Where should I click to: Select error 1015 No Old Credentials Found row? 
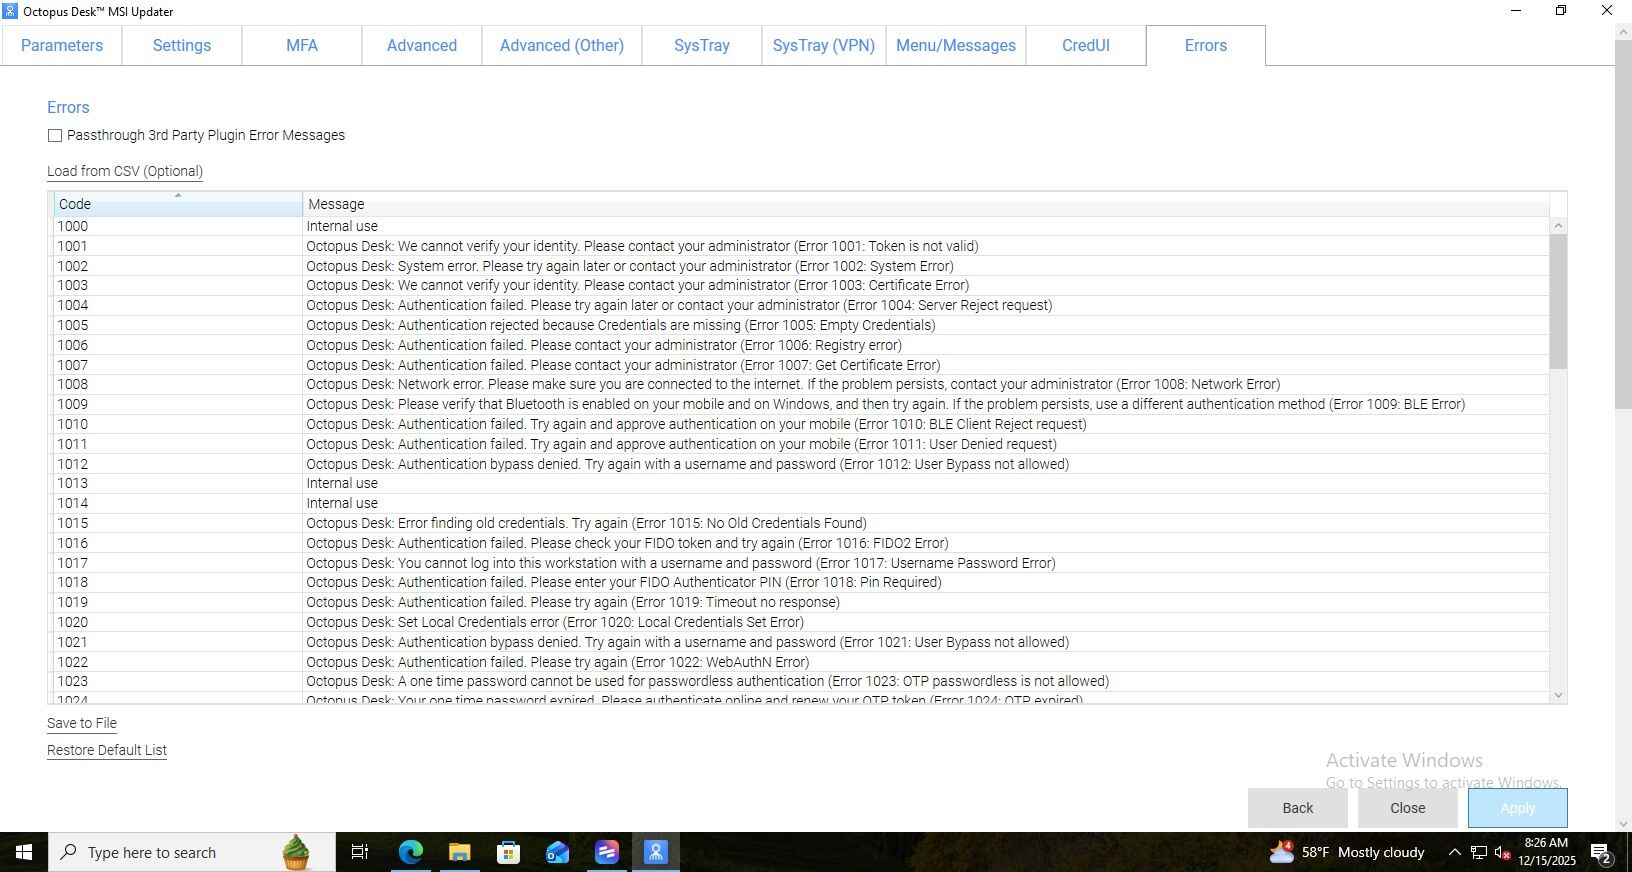point(801,523)
